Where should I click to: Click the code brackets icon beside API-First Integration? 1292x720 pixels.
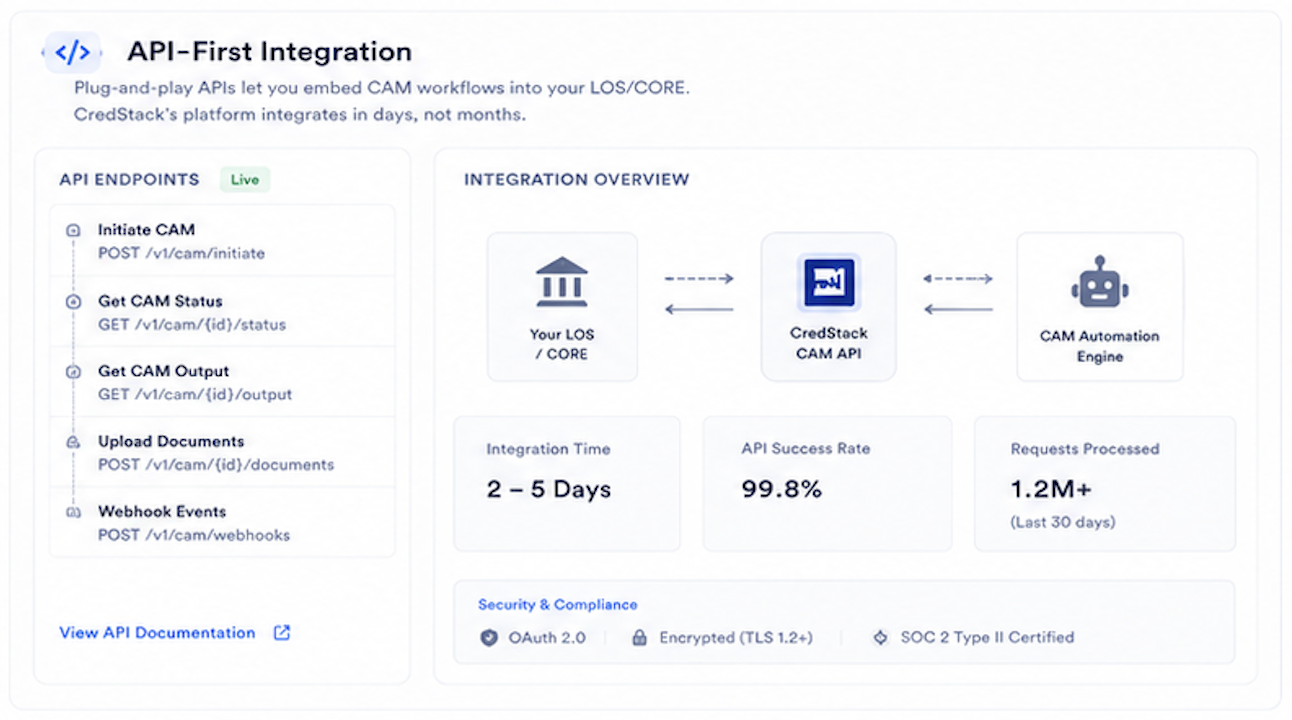(x=72, y=52)
